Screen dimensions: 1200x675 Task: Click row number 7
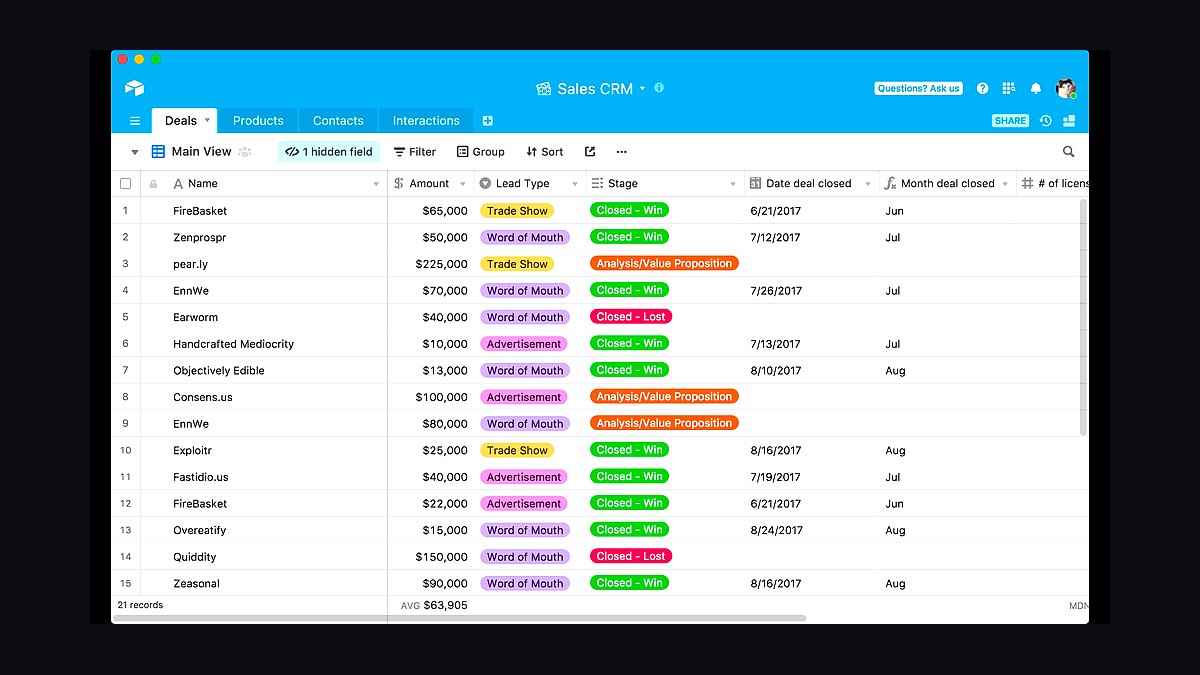pyautogui.click(x=126, y=370)
